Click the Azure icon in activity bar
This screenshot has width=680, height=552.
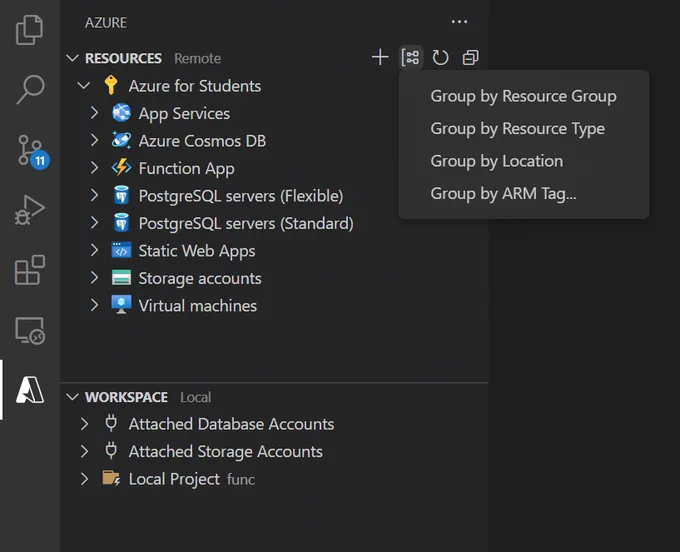point(30,390)
